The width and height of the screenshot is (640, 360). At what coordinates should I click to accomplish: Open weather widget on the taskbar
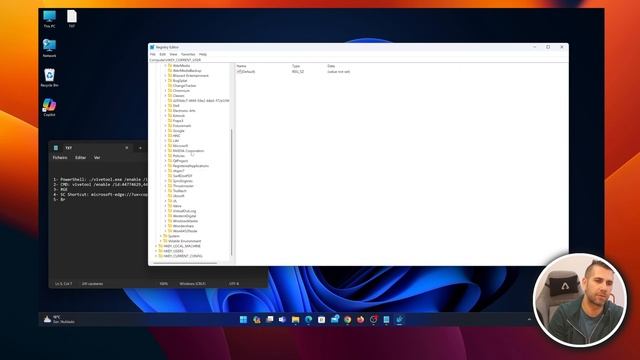(x=59, y=319)
